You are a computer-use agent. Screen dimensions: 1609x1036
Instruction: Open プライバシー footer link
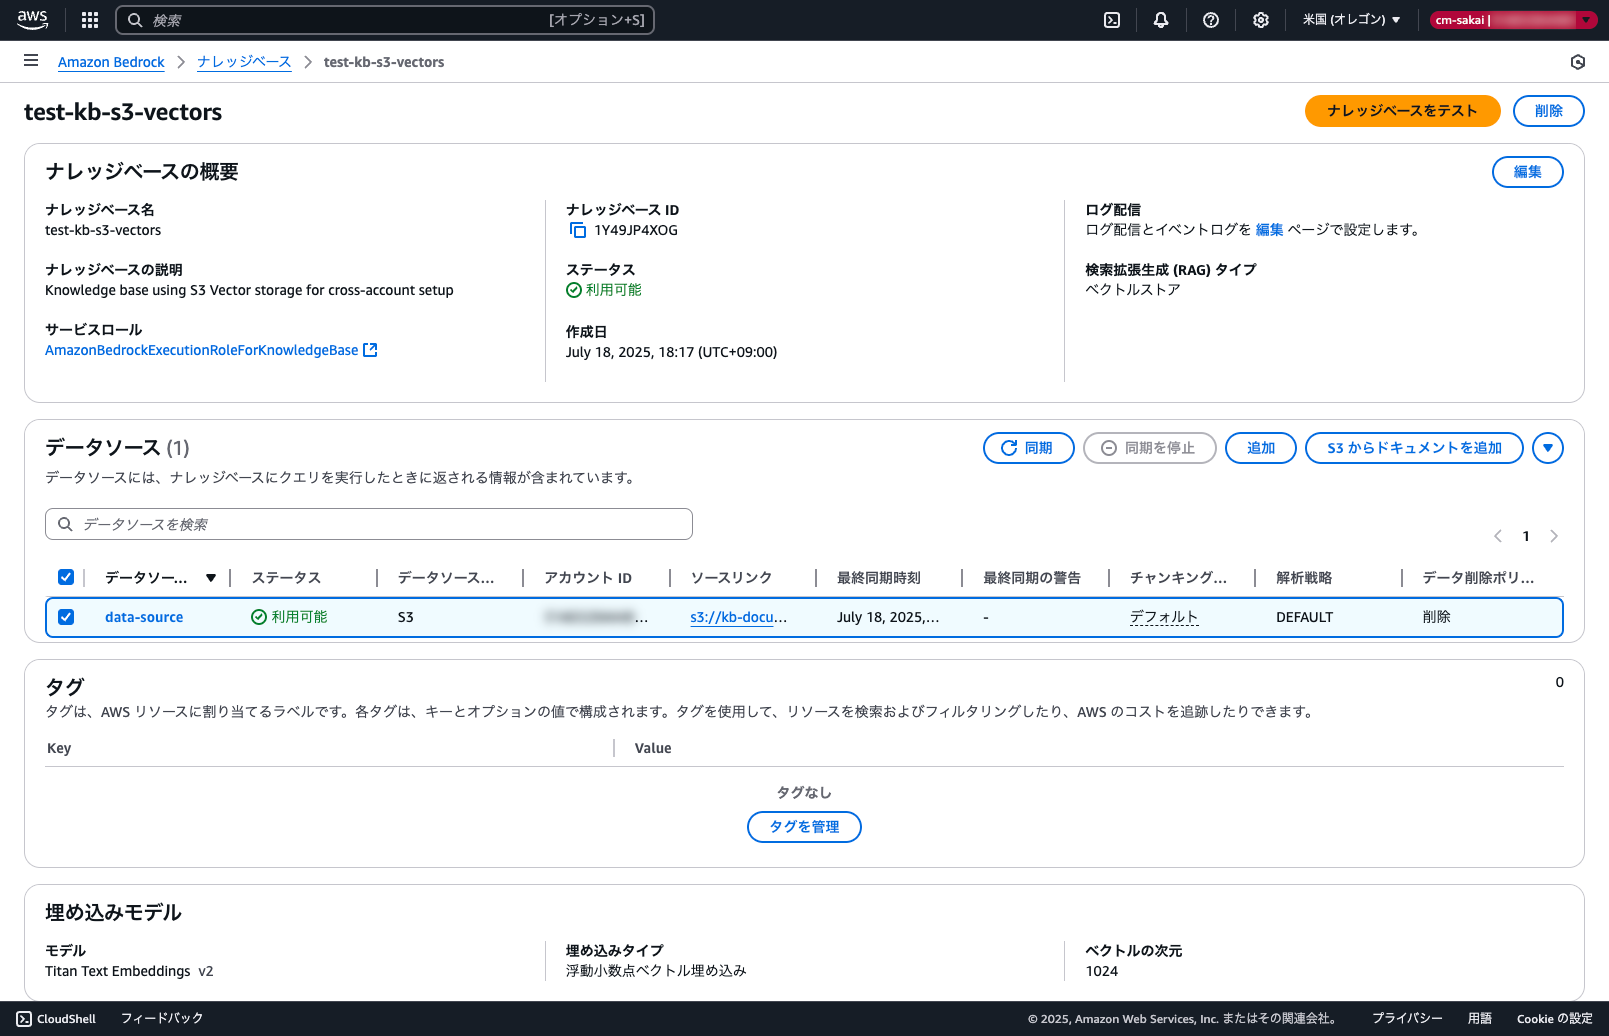1407,1019
